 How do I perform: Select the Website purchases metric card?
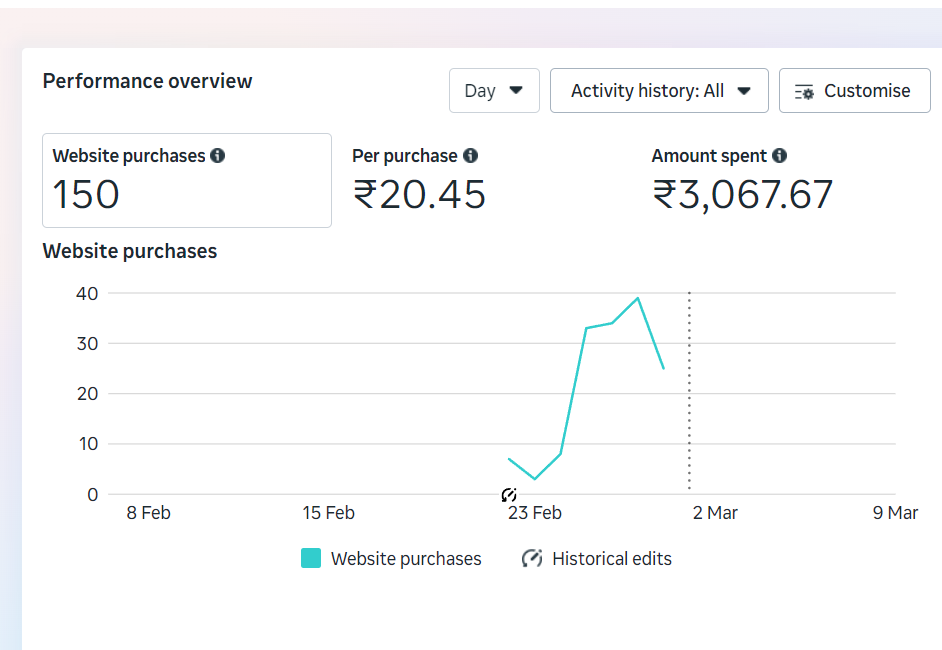click(x=187, y=181)
